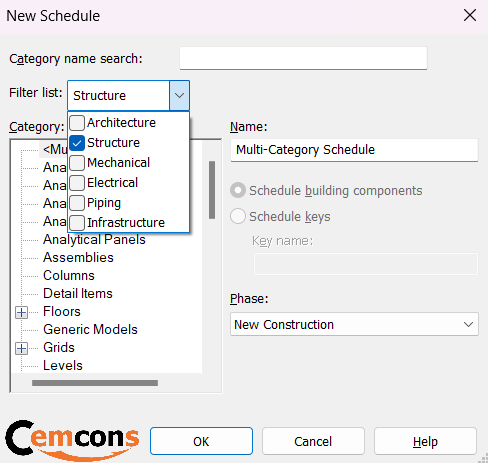
Task: Select the Floors category
Action: (x=62, y=312)
